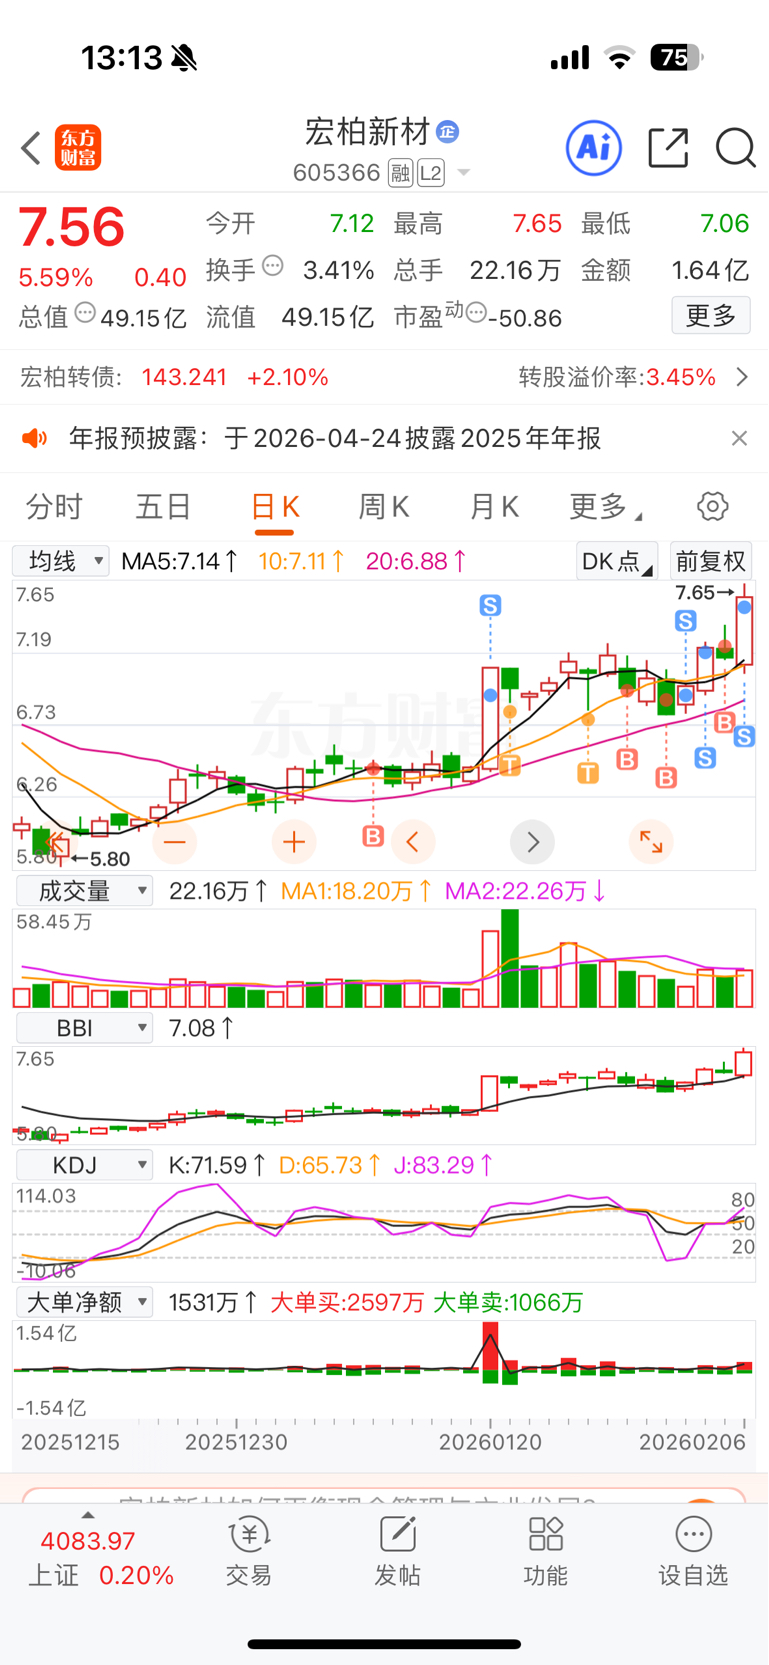Tap the stock name 宏柏新材
The width and height of the screenshot is (769, 1665).
pyautogui.click(x=367, y=131)
